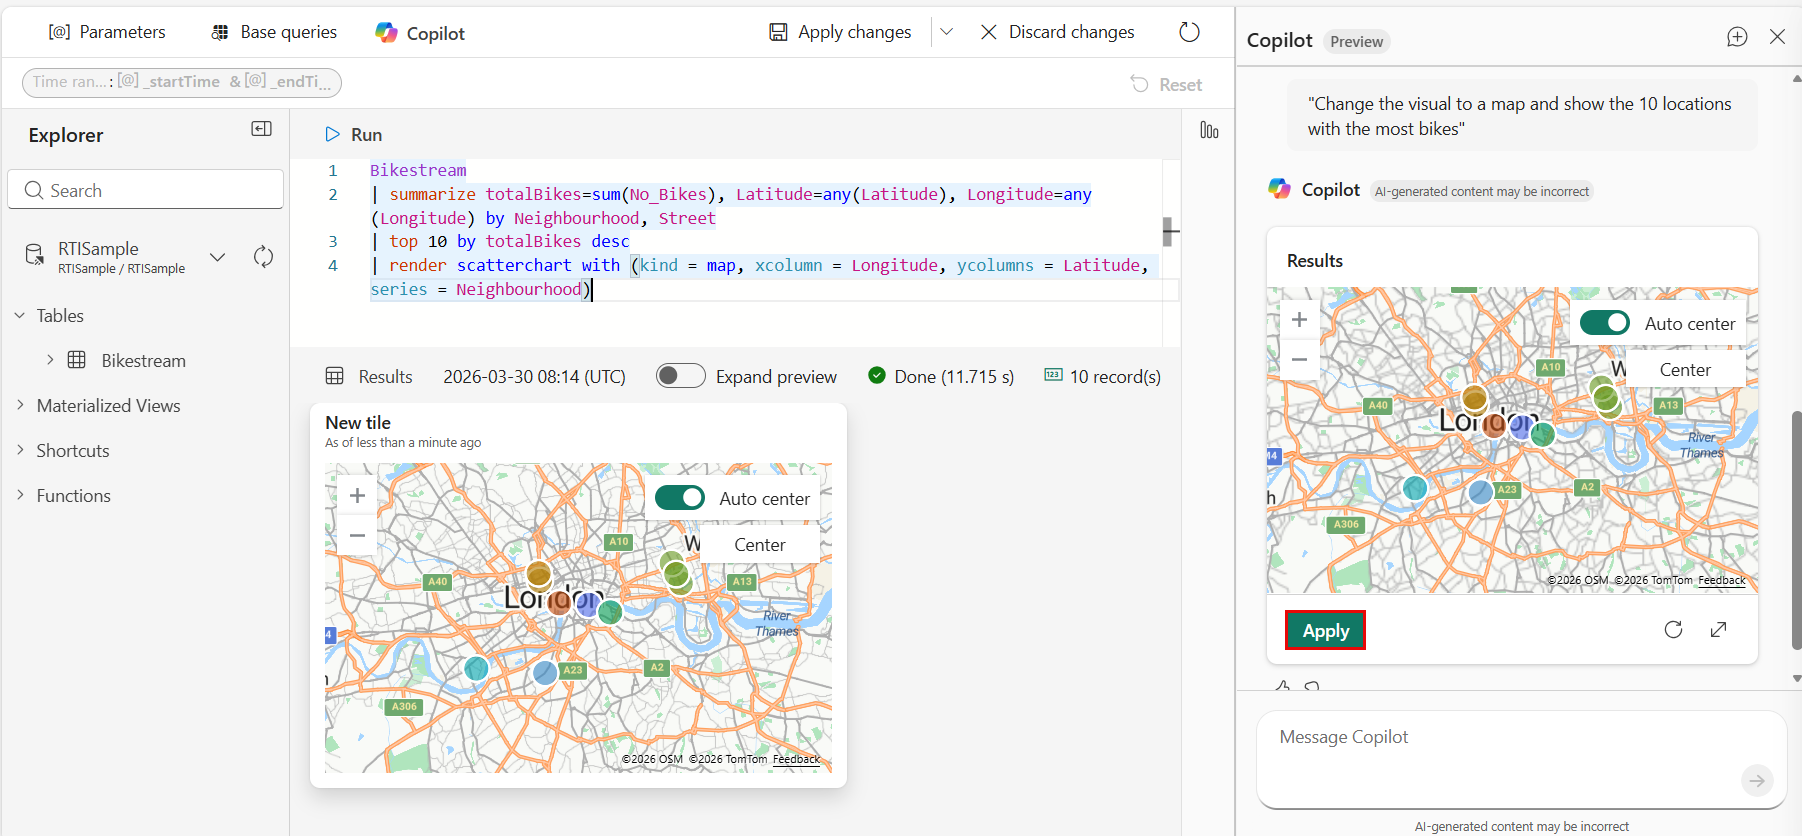Apply the Copilot suggested visual
The width and height of the screenshot is (1802, 836).
coord(1325,630)
